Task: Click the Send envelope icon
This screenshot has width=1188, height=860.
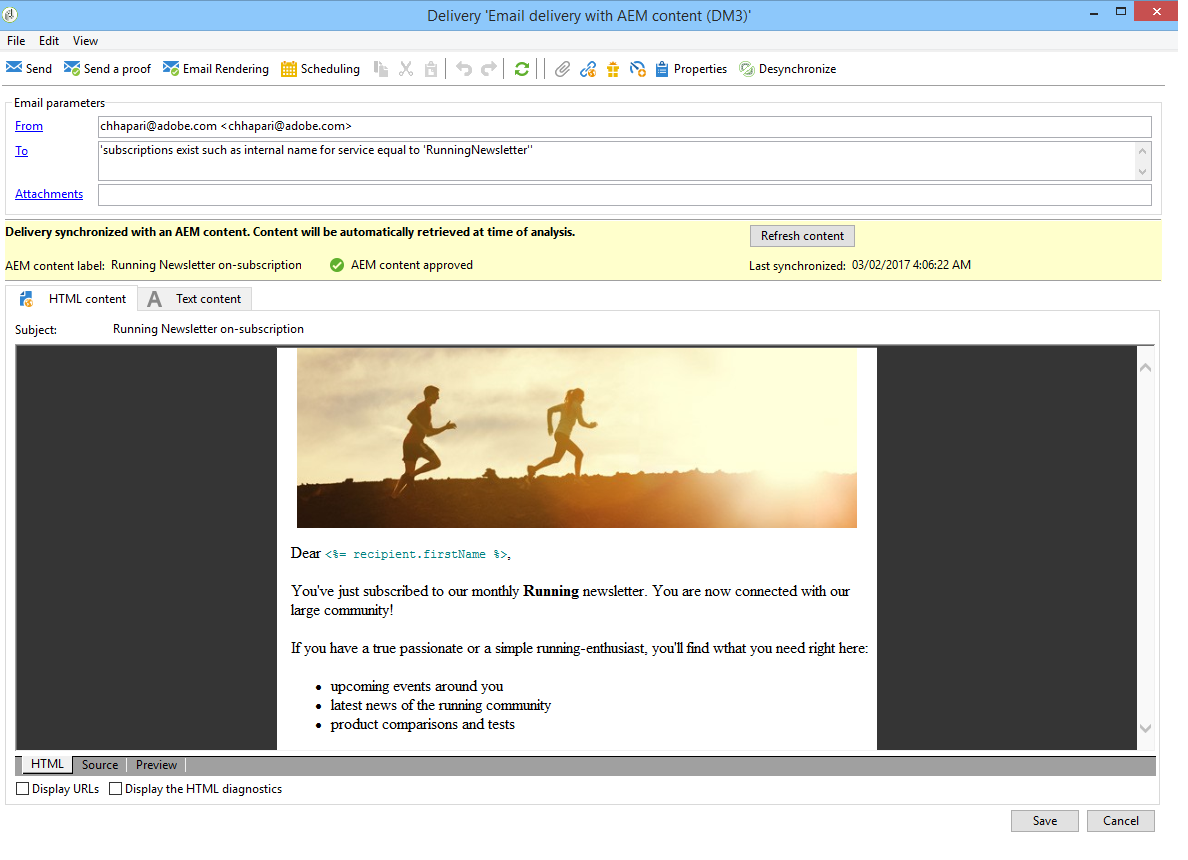Action: point(14,68)
